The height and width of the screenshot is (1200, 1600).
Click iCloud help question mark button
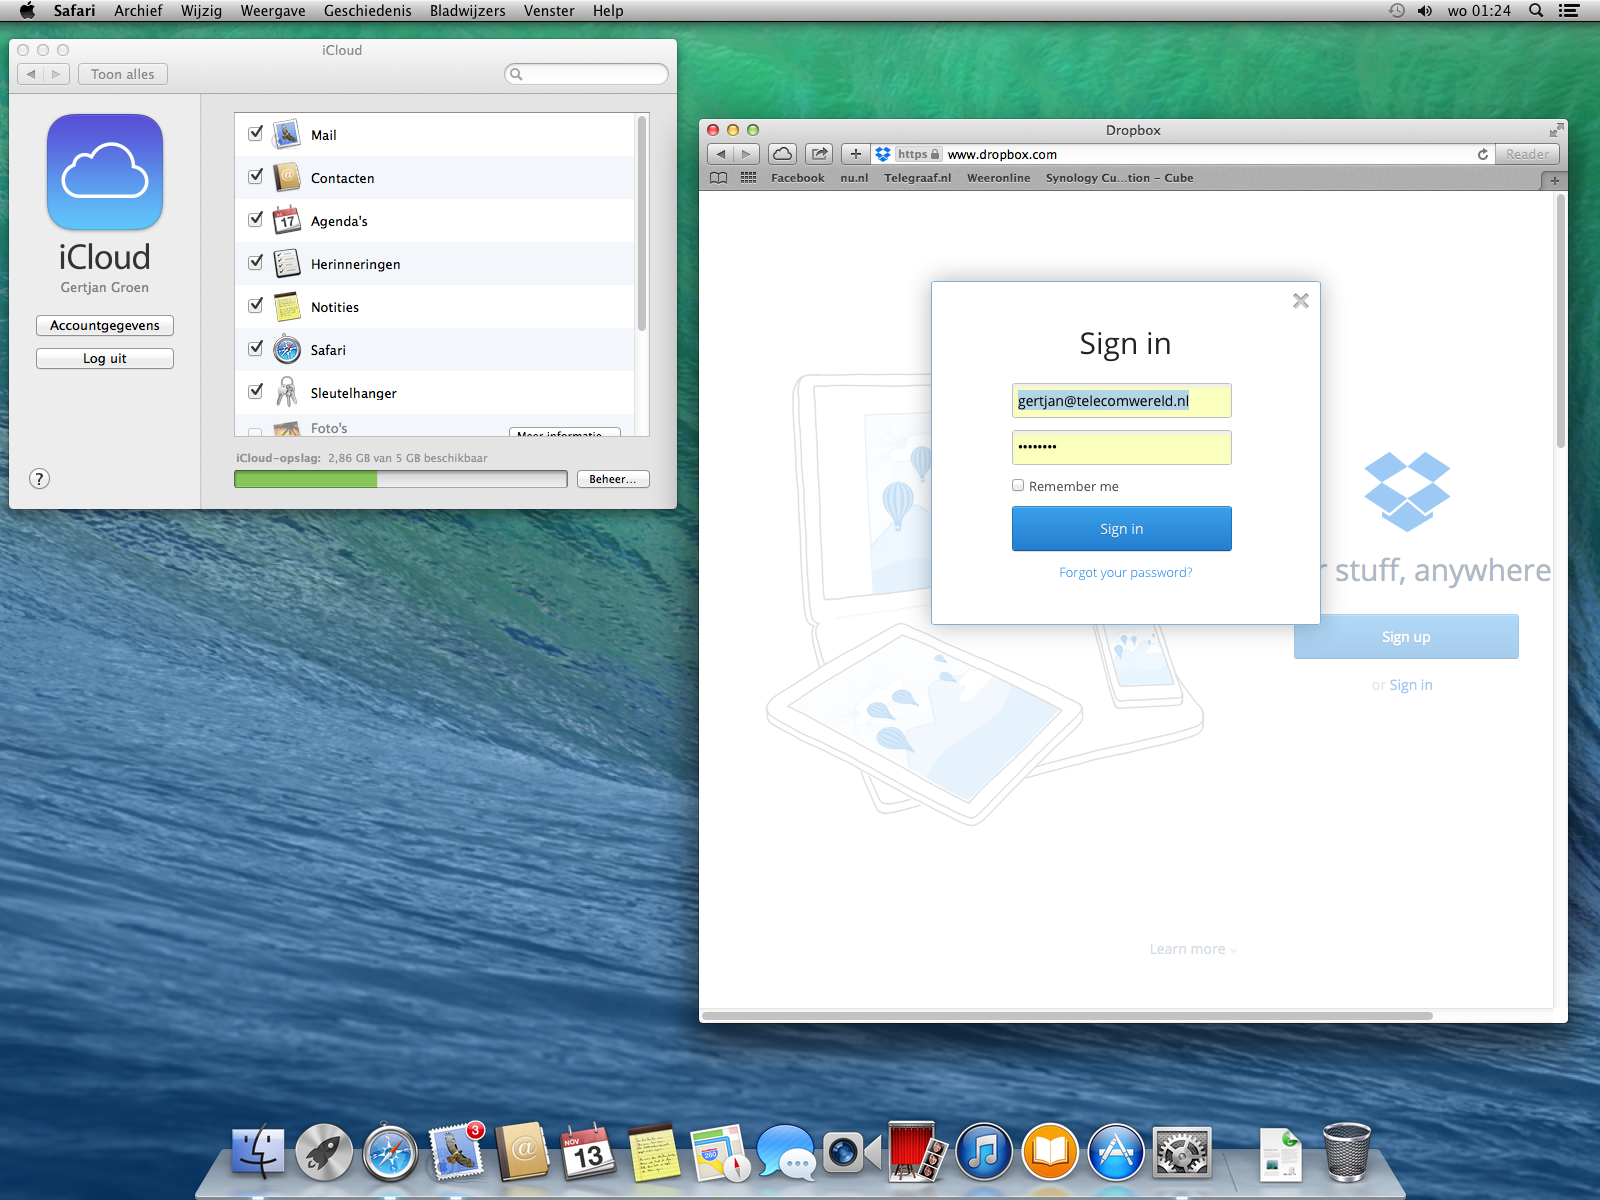[39, 479]
